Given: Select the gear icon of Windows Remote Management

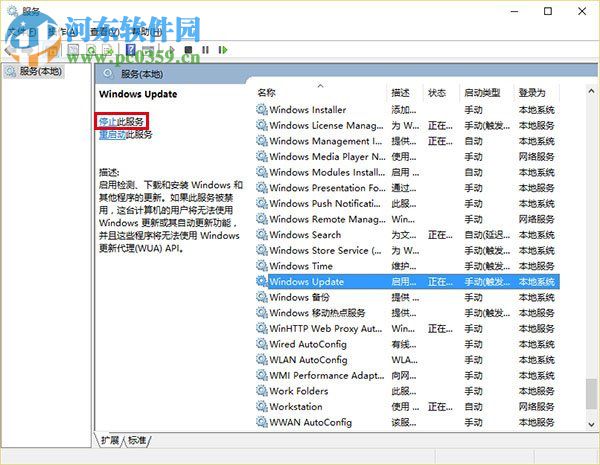Looking at the screenshot, I should point(262,219).
